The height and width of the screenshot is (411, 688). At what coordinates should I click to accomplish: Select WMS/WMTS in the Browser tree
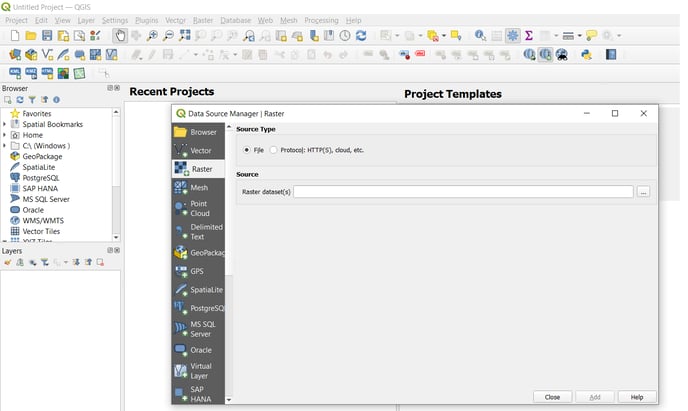[43, 221]
